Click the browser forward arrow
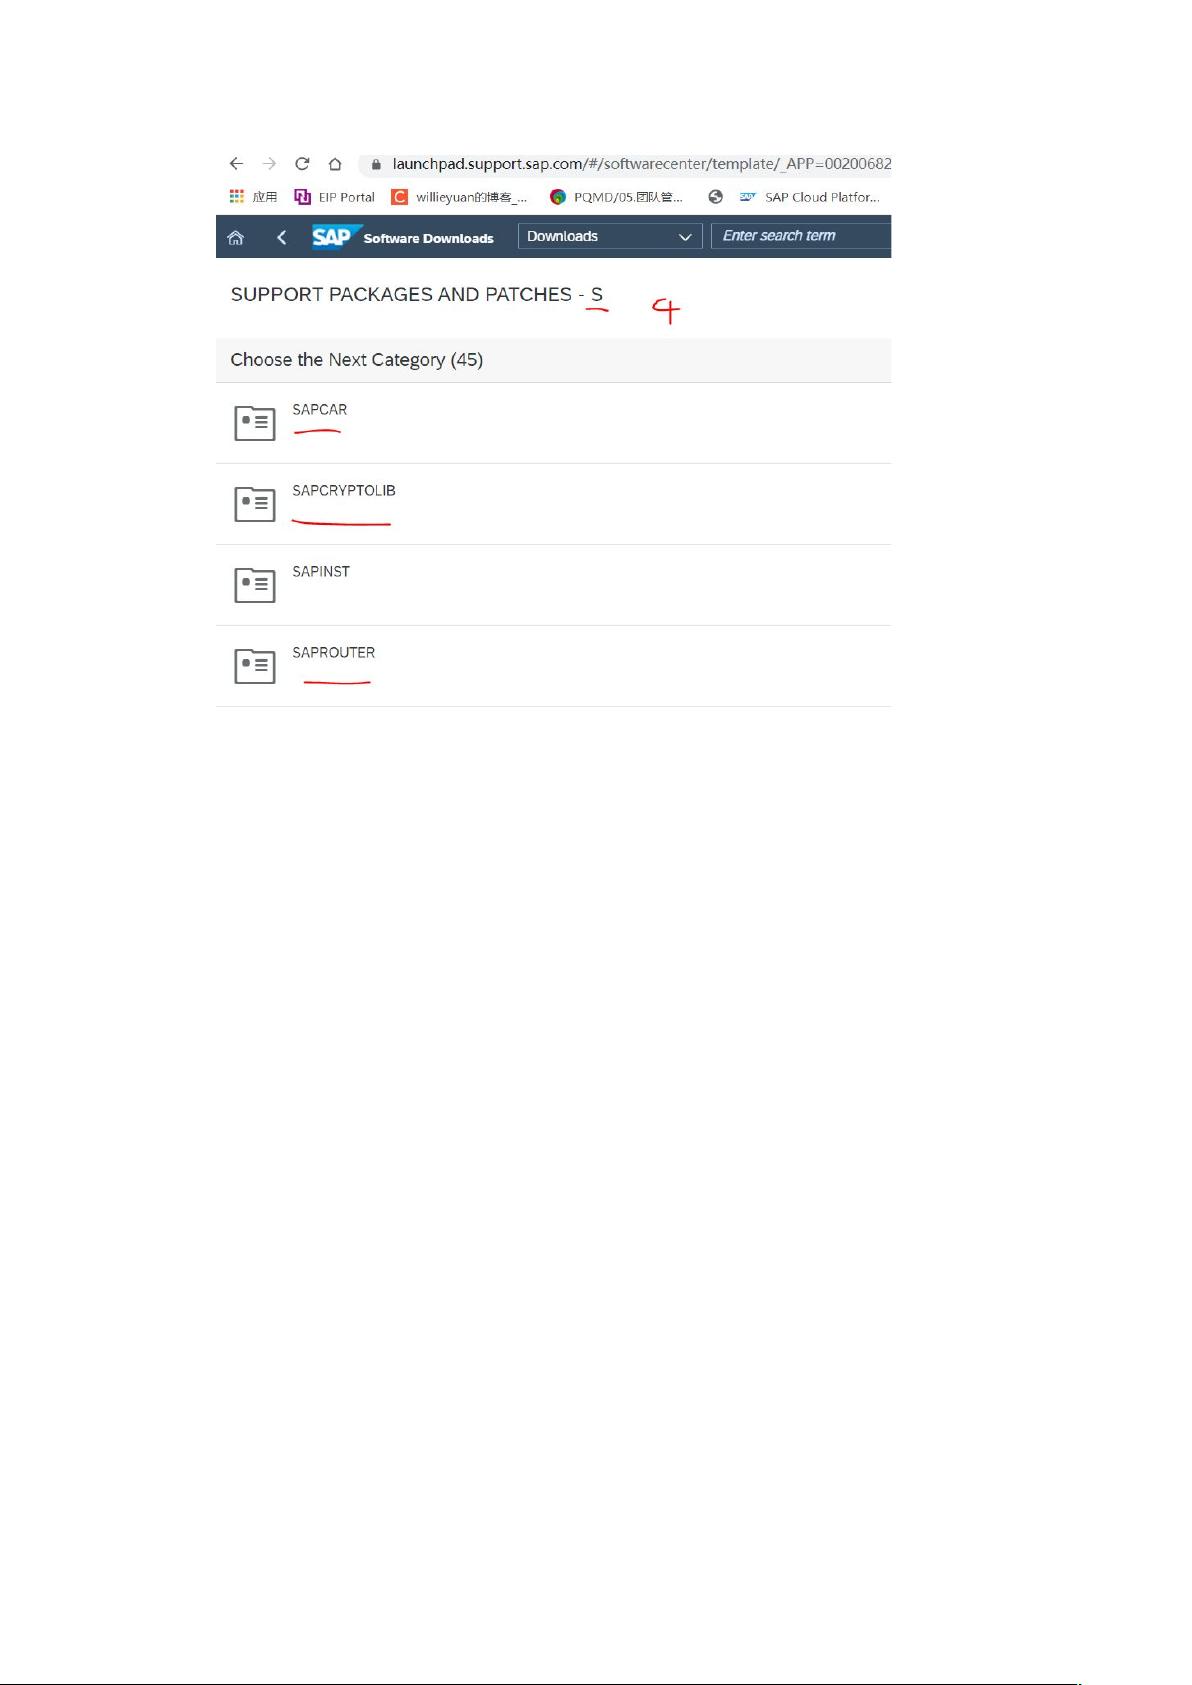This screenshot has width=1192, height=1685. pyautogui.click(x=269, y=163)
